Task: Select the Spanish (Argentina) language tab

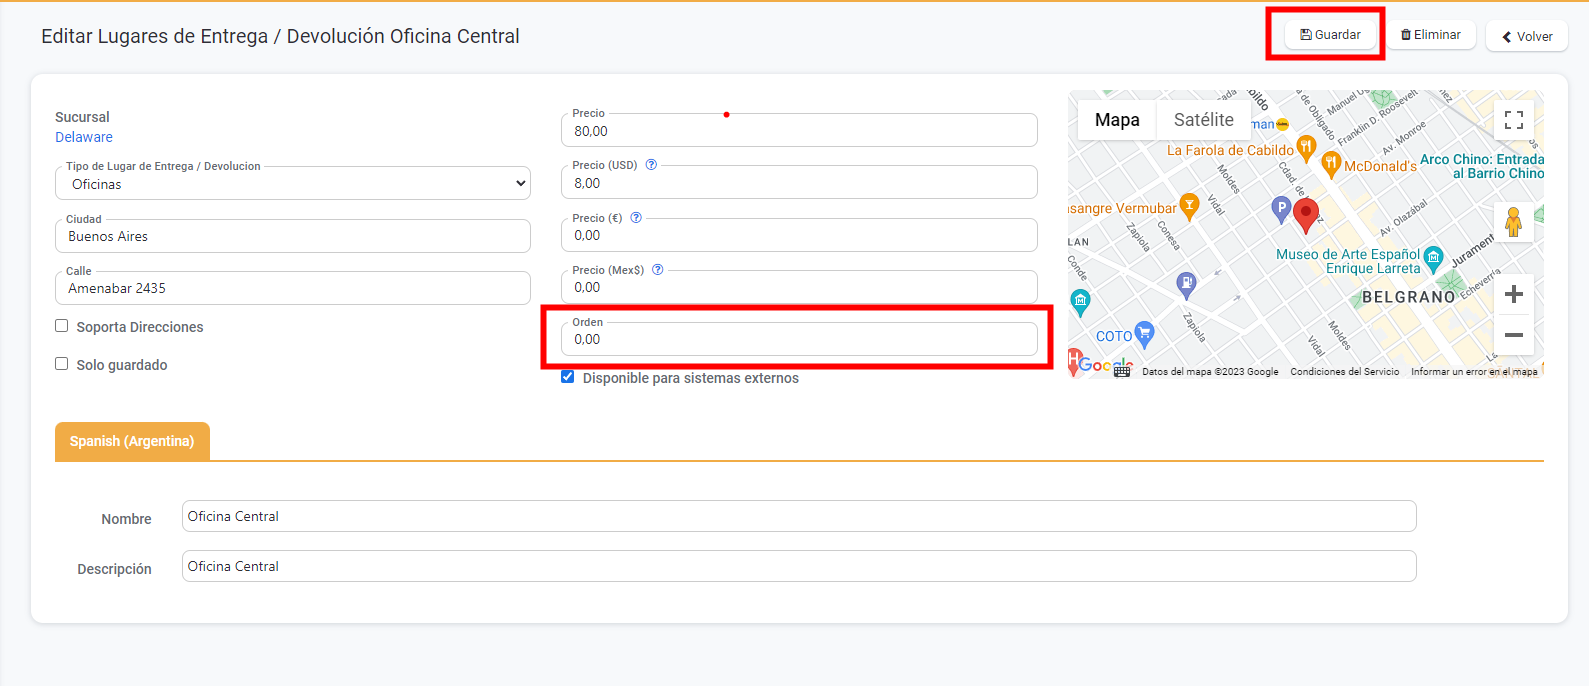Action: coord(132,441)
